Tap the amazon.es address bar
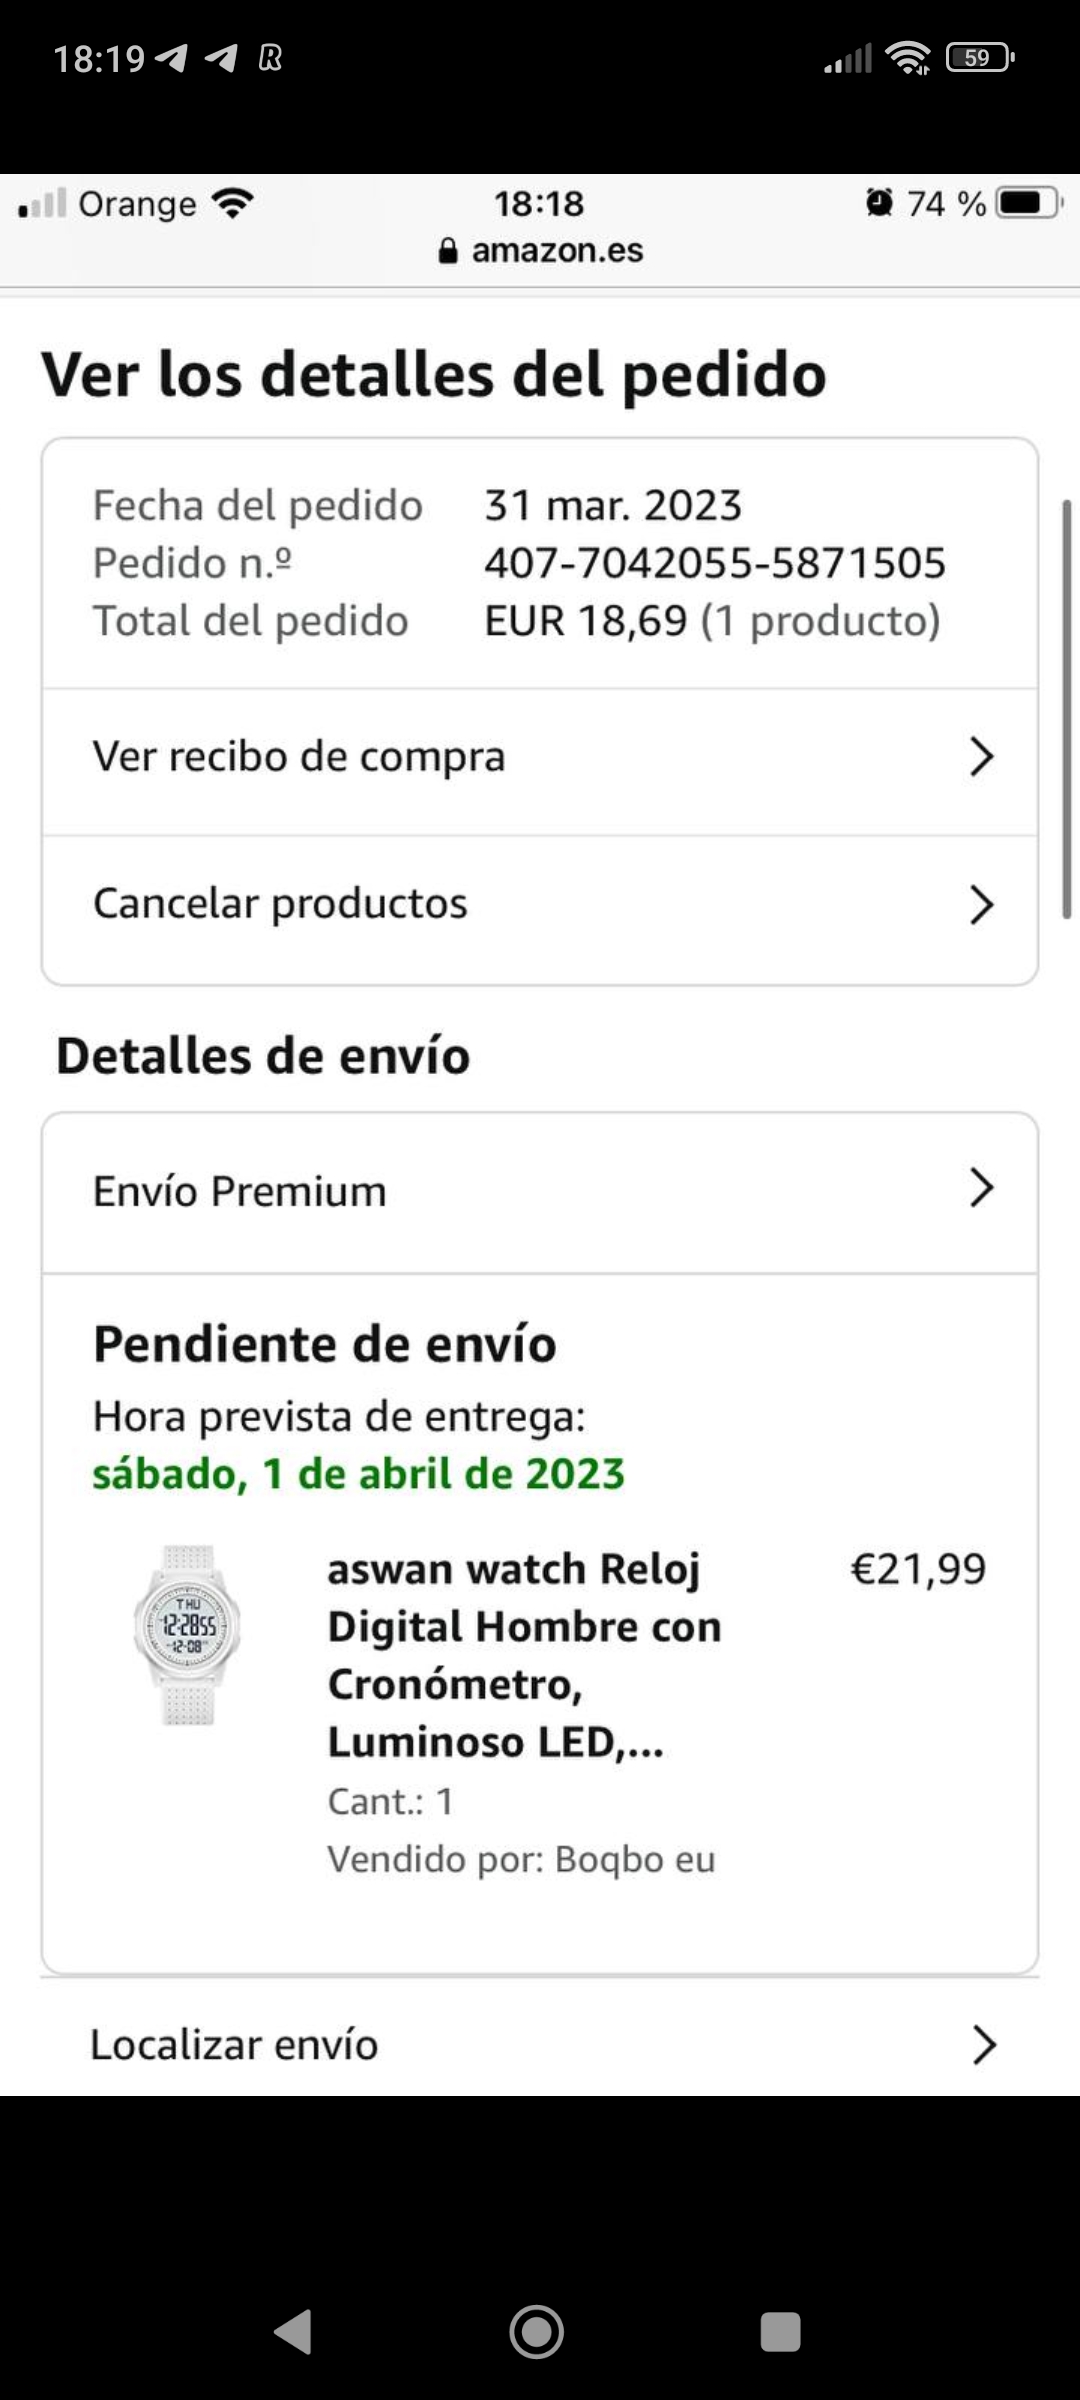This screenshot has width=1080, height=2400. [557, 250]
